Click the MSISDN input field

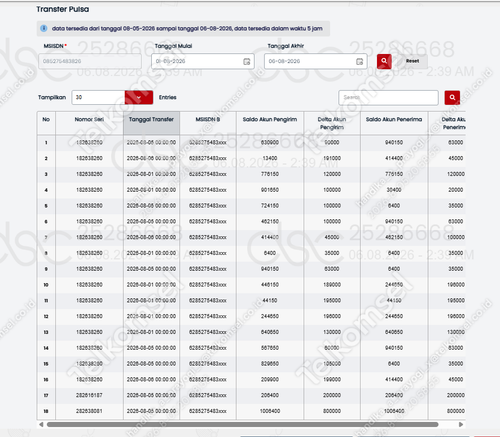[90, 61]
